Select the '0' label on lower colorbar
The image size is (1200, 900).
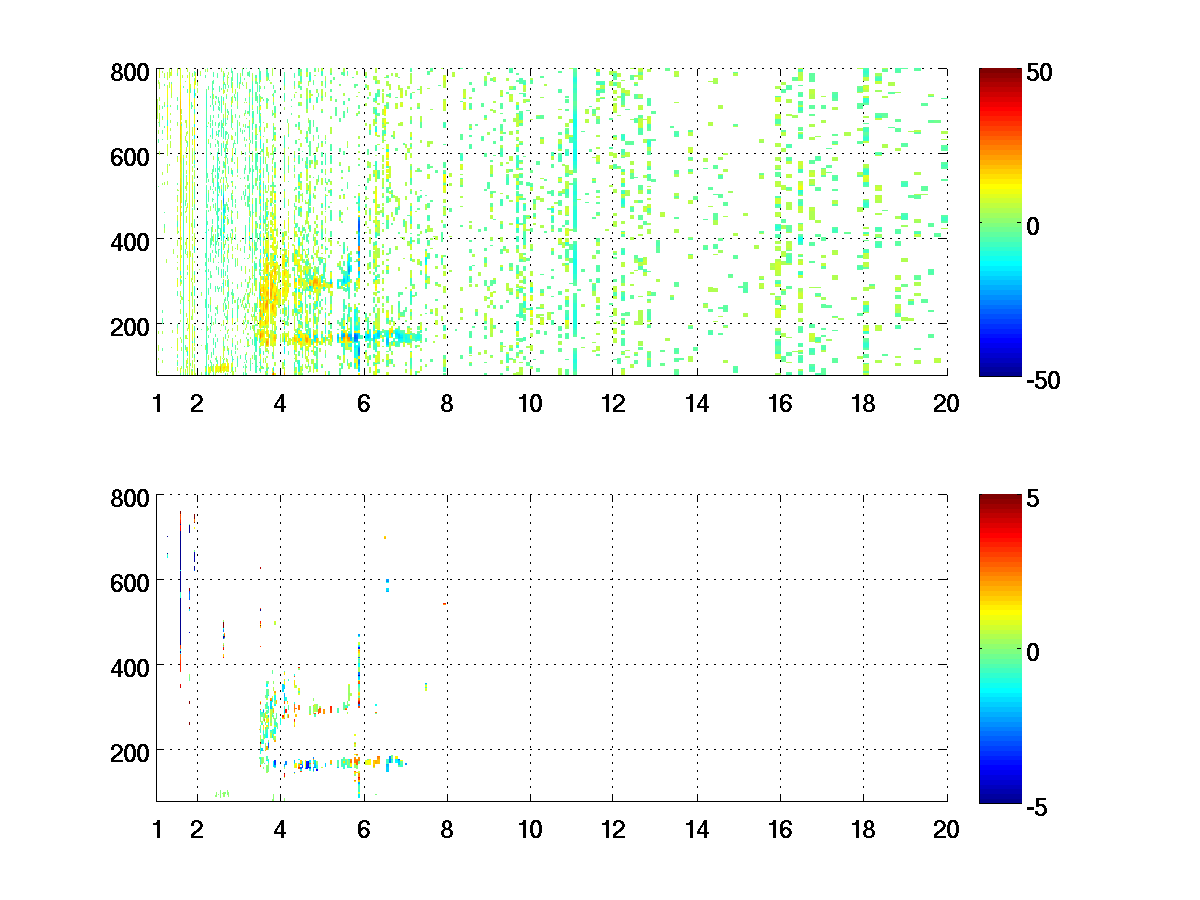1034,653
